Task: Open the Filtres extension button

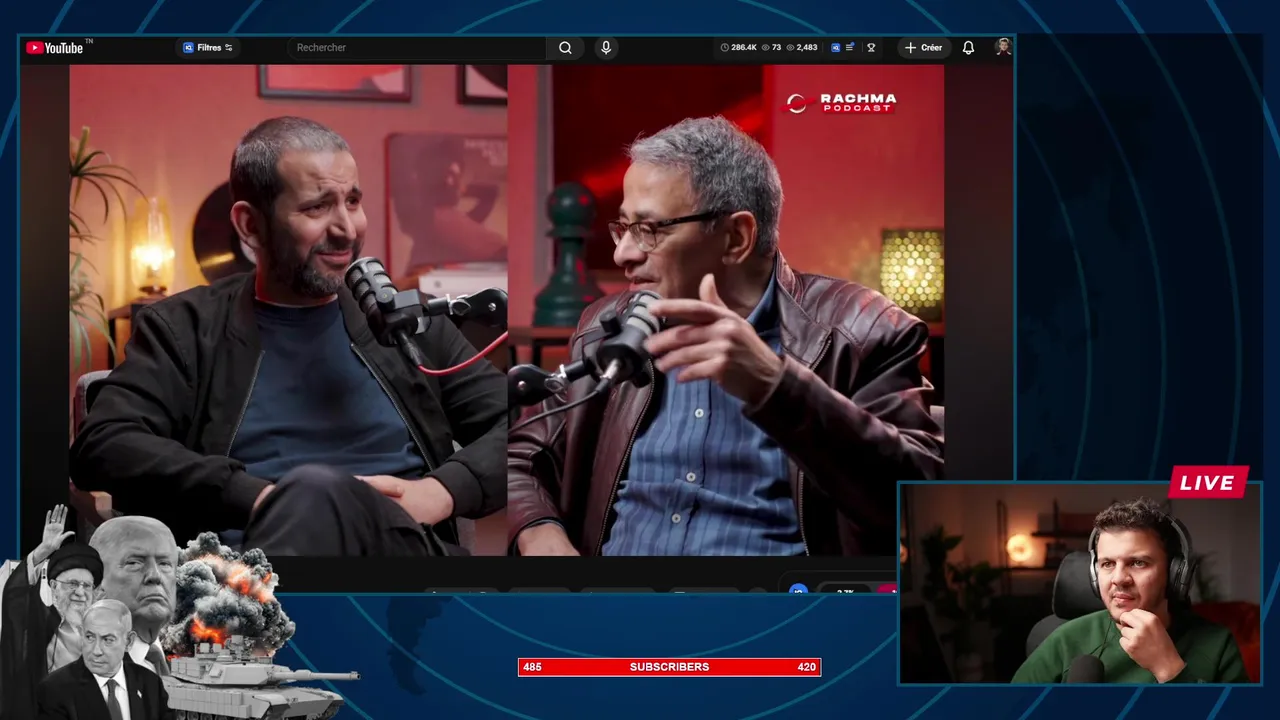Action: click(208, 47)
